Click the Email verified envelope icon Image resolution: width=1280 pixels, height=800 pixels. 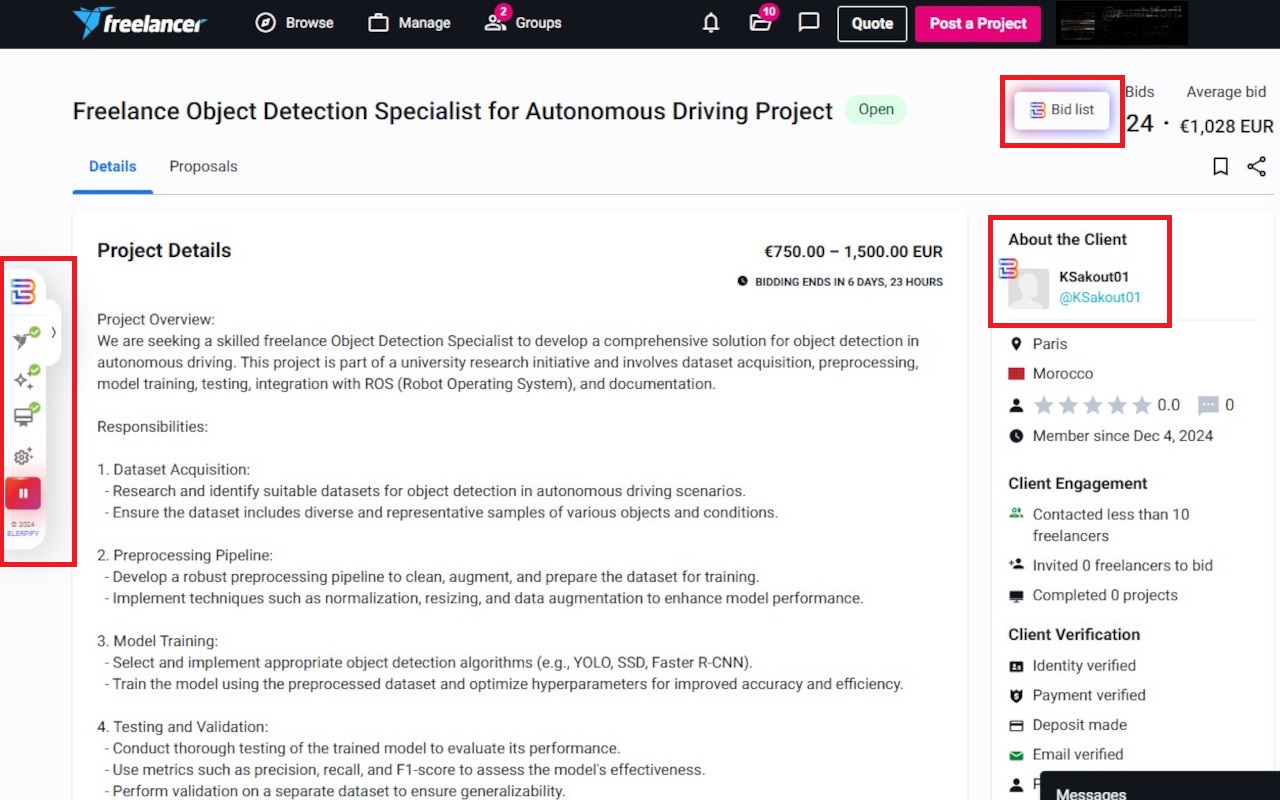(x=1016, y=755)
